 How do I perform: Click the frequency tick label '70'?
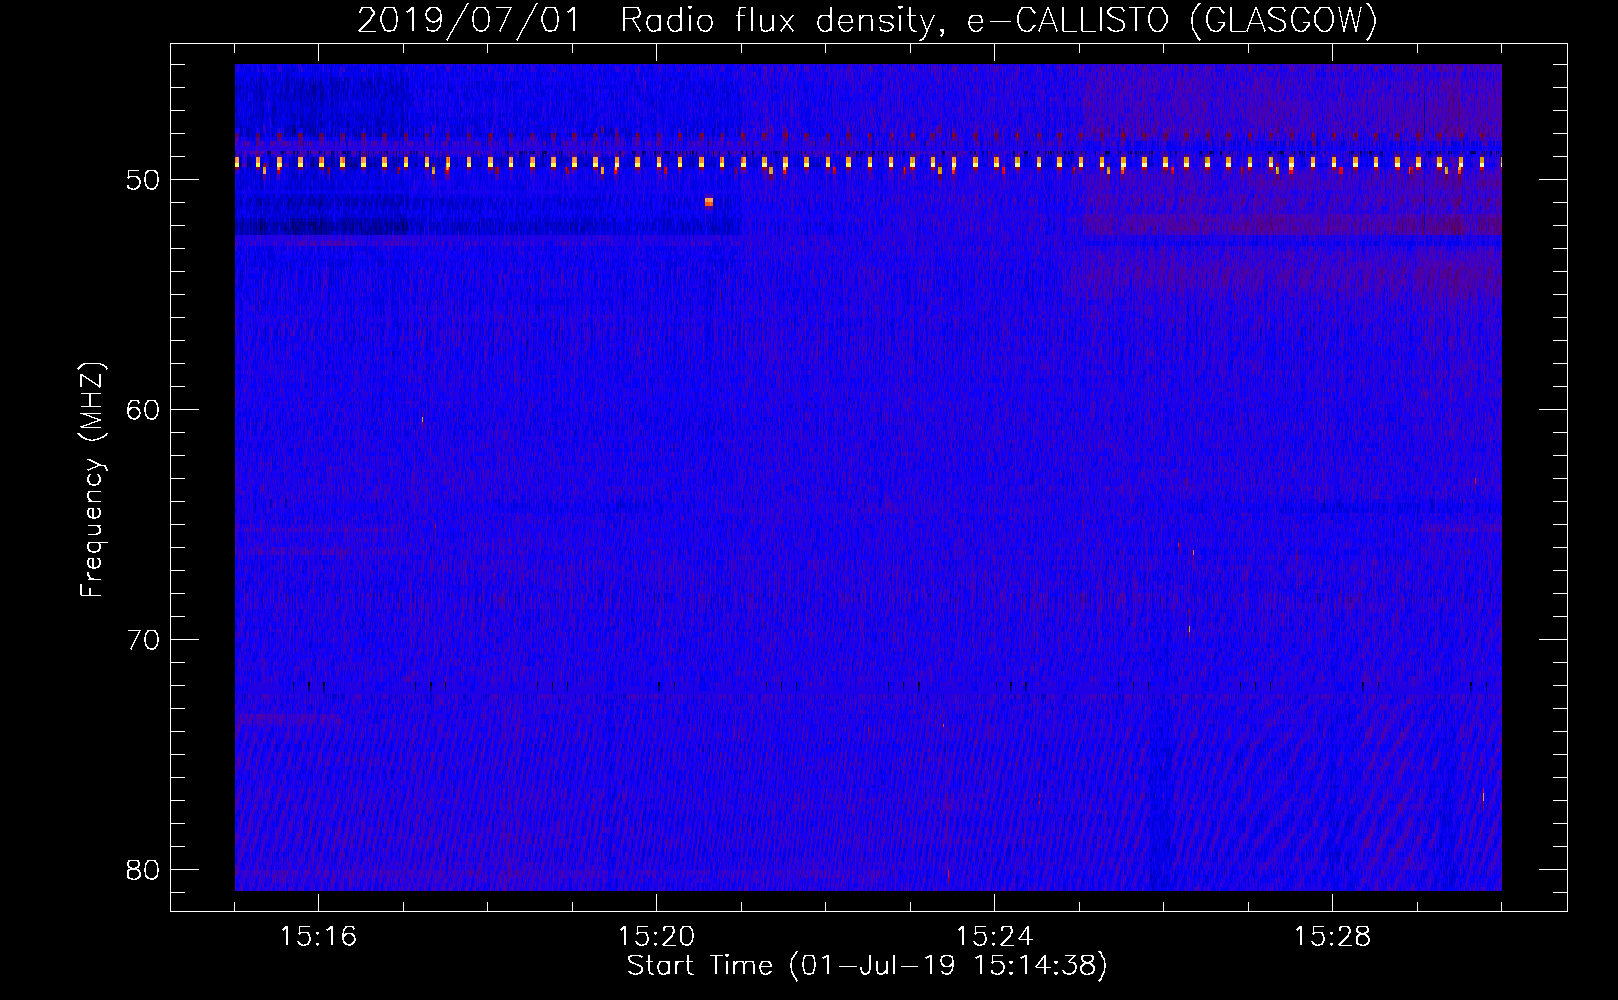(x=143, y=640)
